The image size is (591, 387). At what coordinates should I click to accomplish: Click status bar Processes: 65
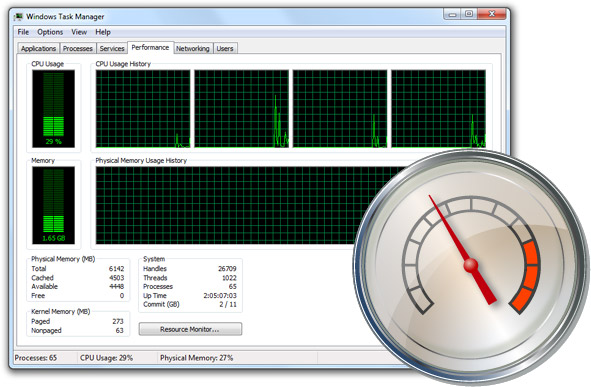(x=36, y=358)
